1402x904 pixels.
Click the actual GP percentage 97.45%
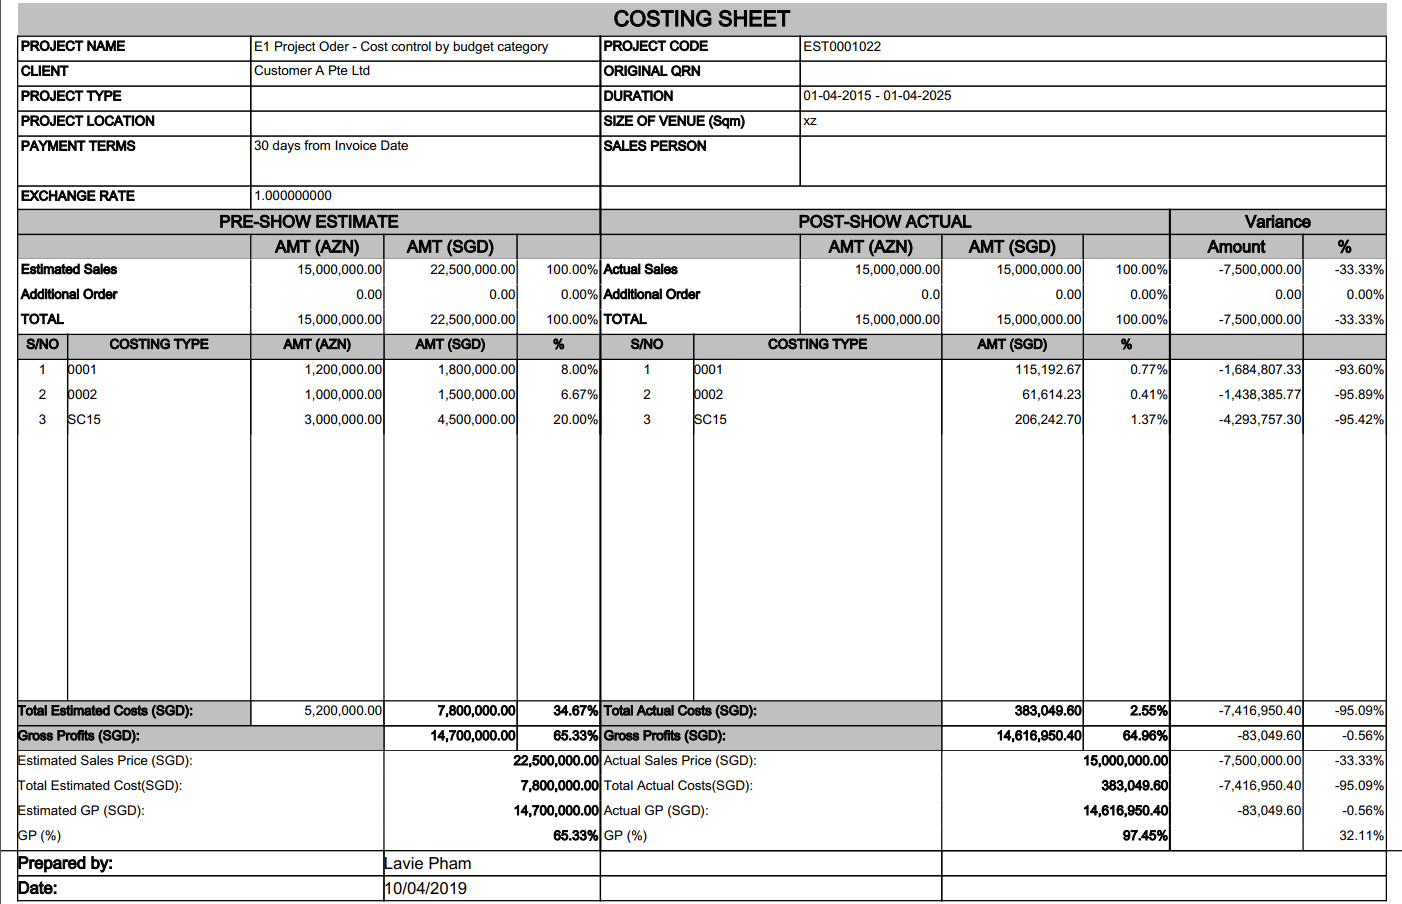(1144, 836)
